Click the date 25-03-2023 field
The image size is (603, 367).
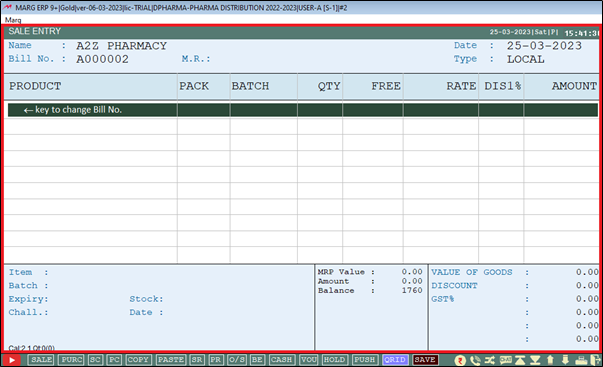tap(544, 46)
